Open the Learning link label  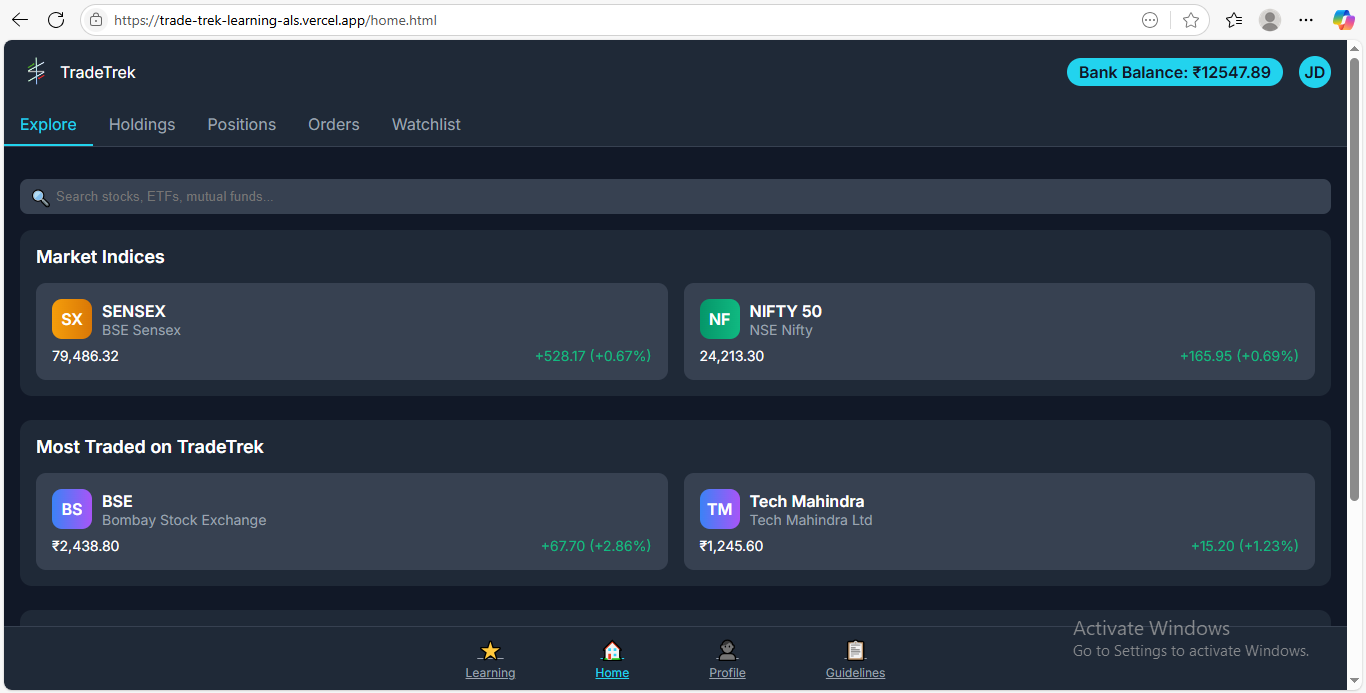pos(490,673)
